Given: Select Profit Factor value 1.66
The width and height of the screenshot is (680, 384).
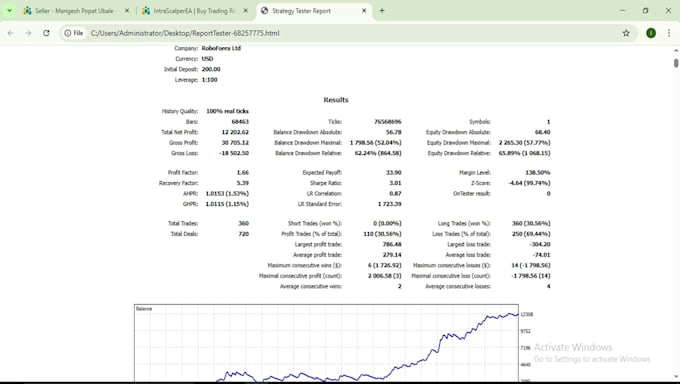Looking at the screenshot, I should coord(243,173).
